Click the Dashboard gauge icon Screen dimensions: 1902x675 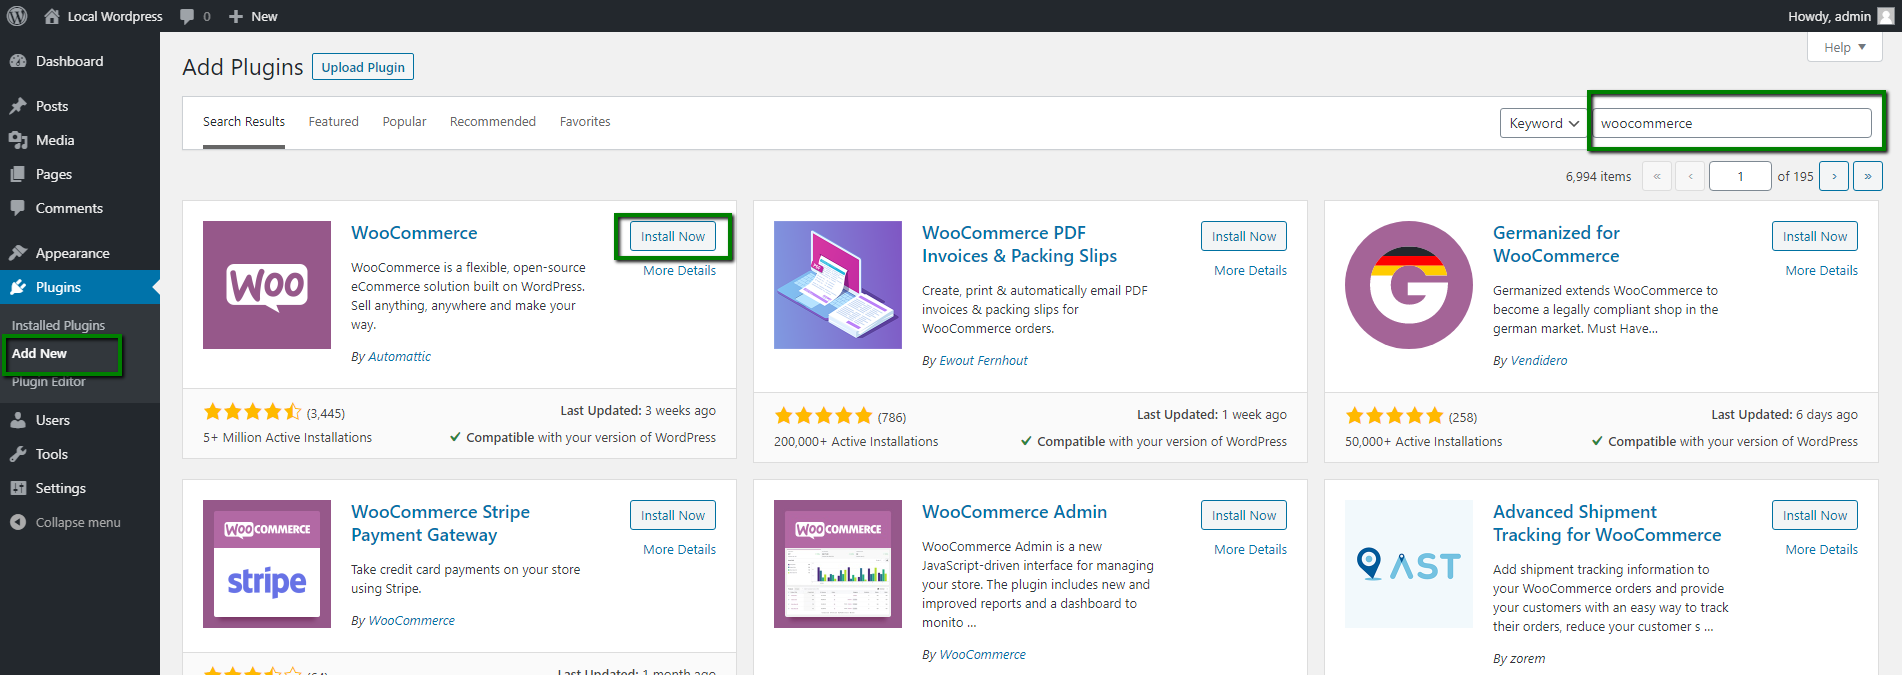click(18, 61)
